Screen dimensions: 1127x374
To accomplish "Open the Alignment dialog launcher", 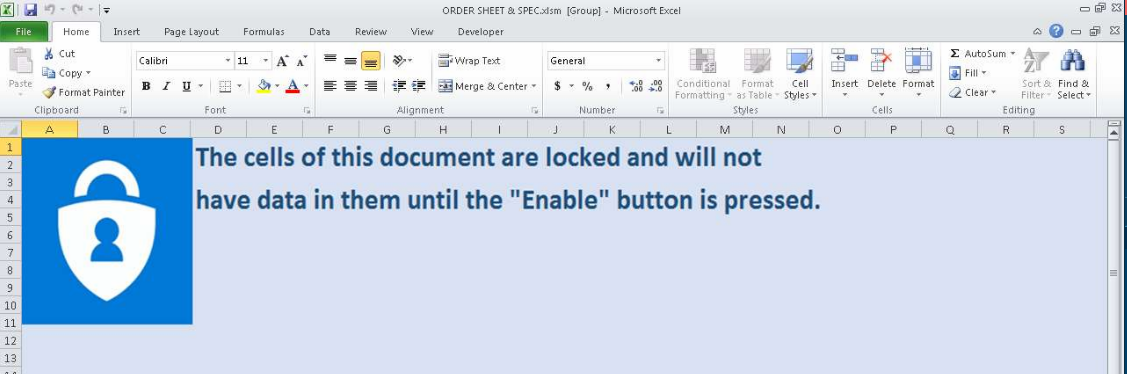I will click(x=535, y=111).
